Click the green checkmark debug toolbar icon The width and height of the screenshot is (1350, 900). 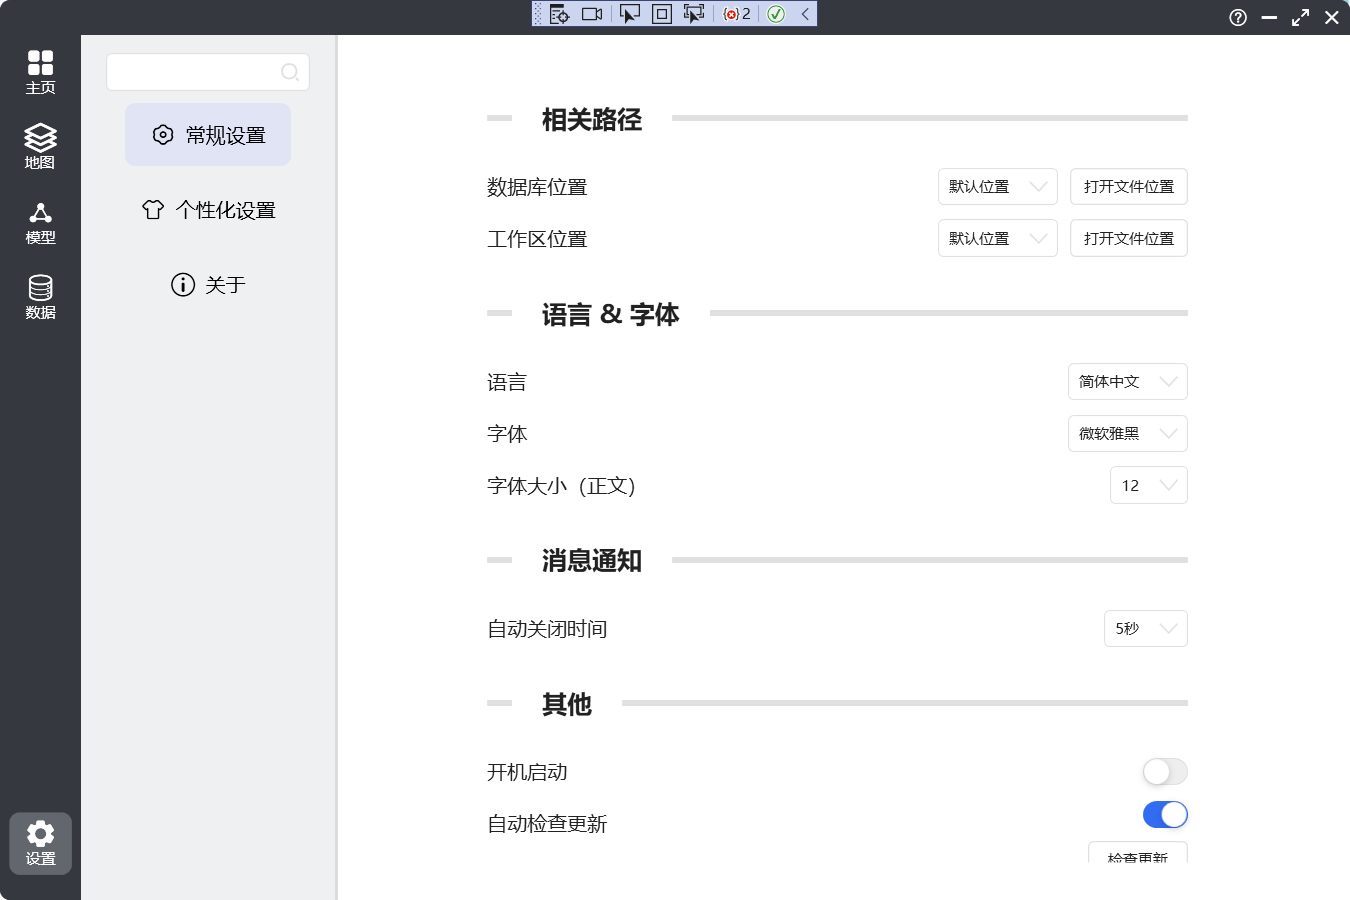point(776,14)
